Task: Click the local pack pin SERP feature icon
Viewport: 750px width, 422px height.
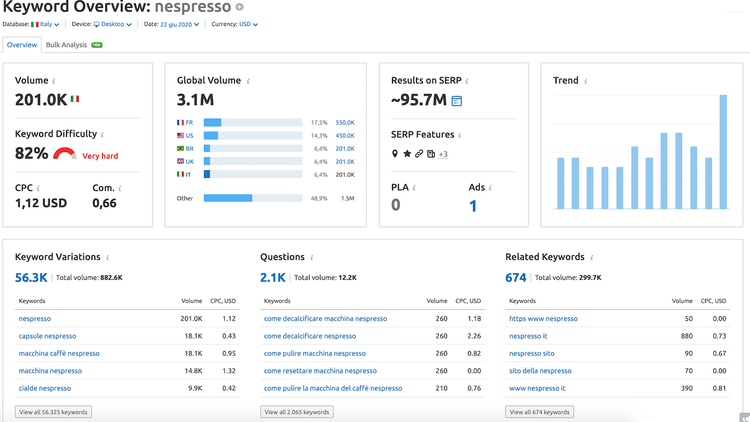Action: coord(395,154)
